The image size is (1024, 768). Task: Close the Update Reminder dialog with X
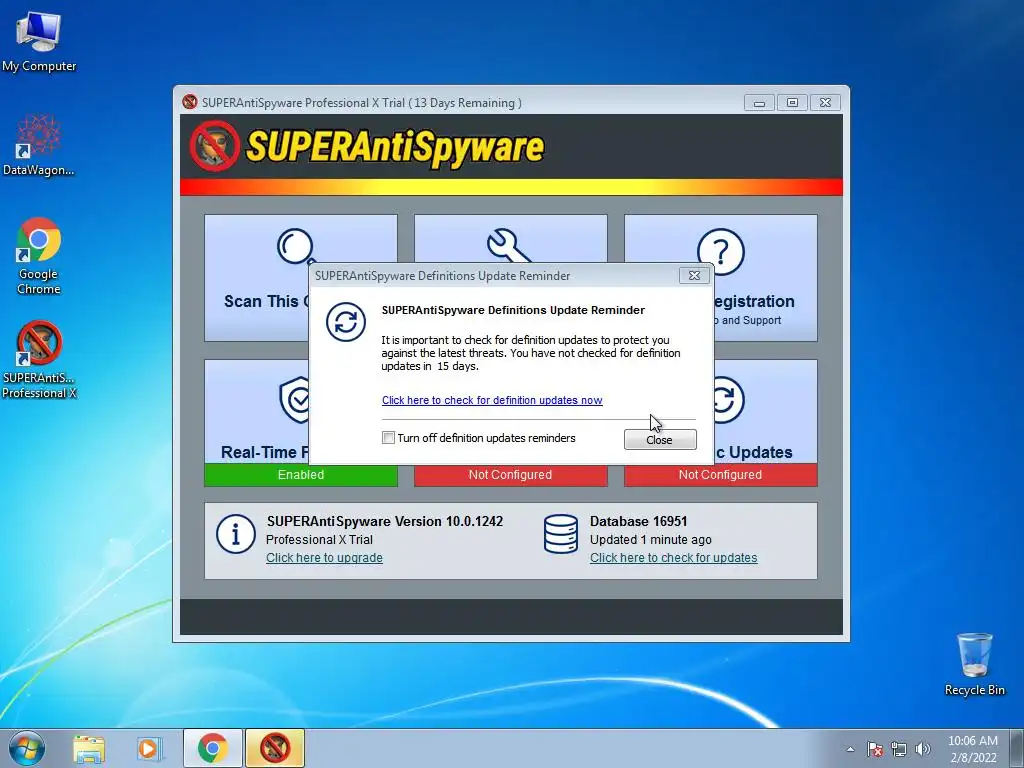coord(694,276)
